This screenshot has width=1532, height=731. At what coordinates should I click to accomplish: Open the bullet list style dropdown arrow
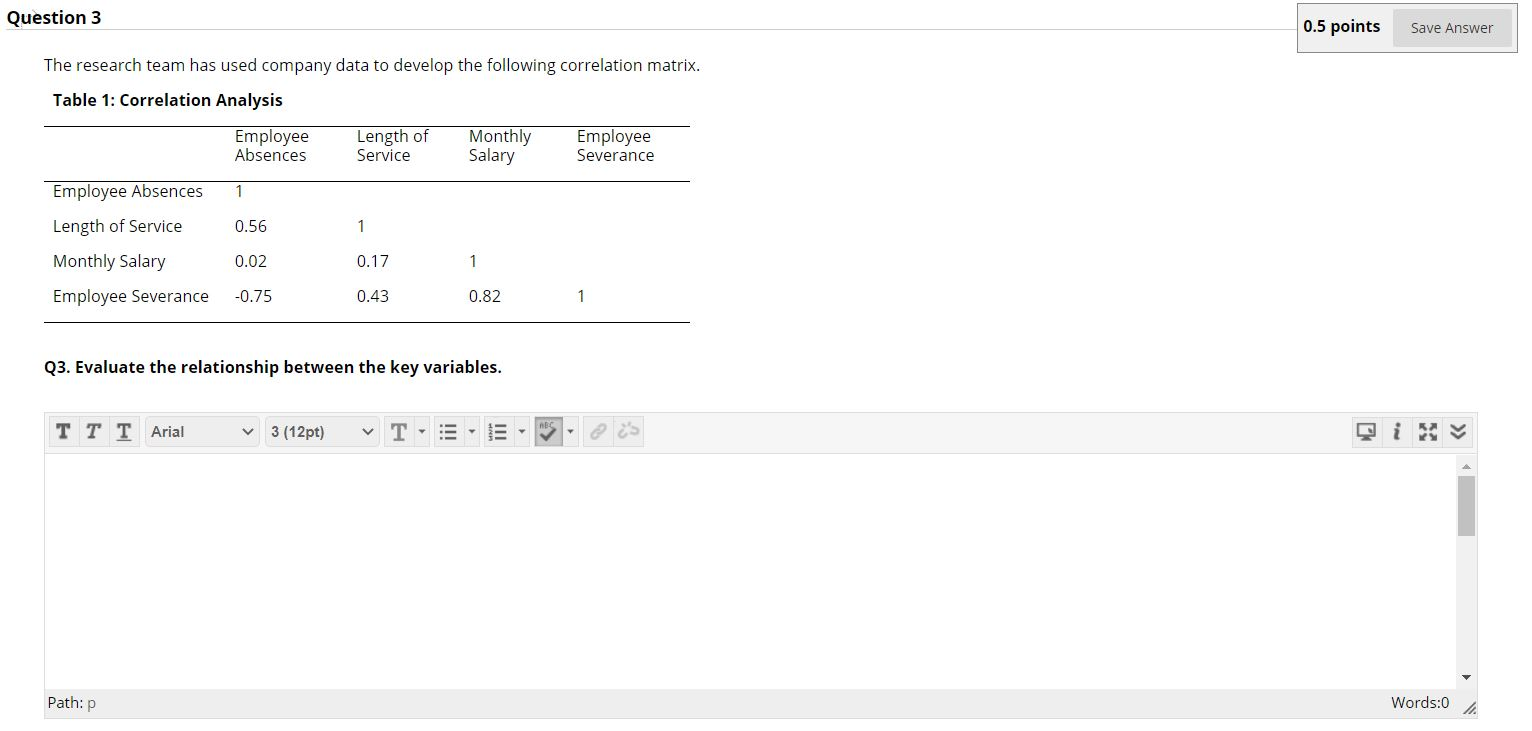coord(472,432)
